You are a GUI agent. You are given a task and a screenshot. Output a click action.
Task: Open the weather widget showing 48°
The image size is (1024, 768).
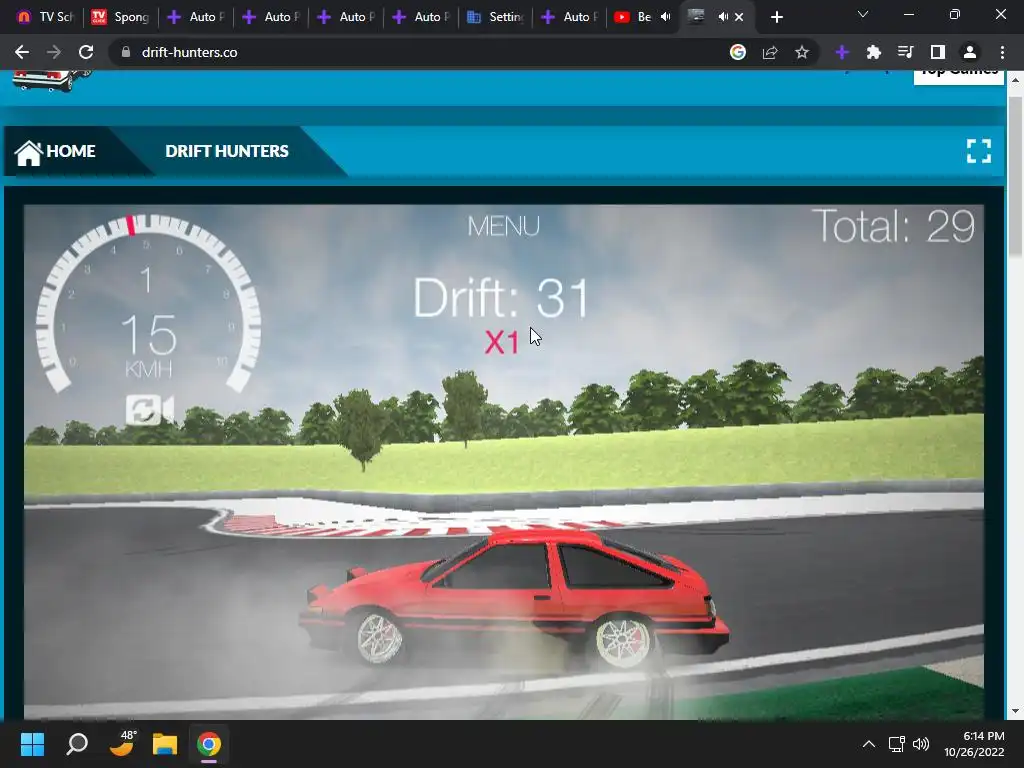pyautogui.click(x=121, y=743)
